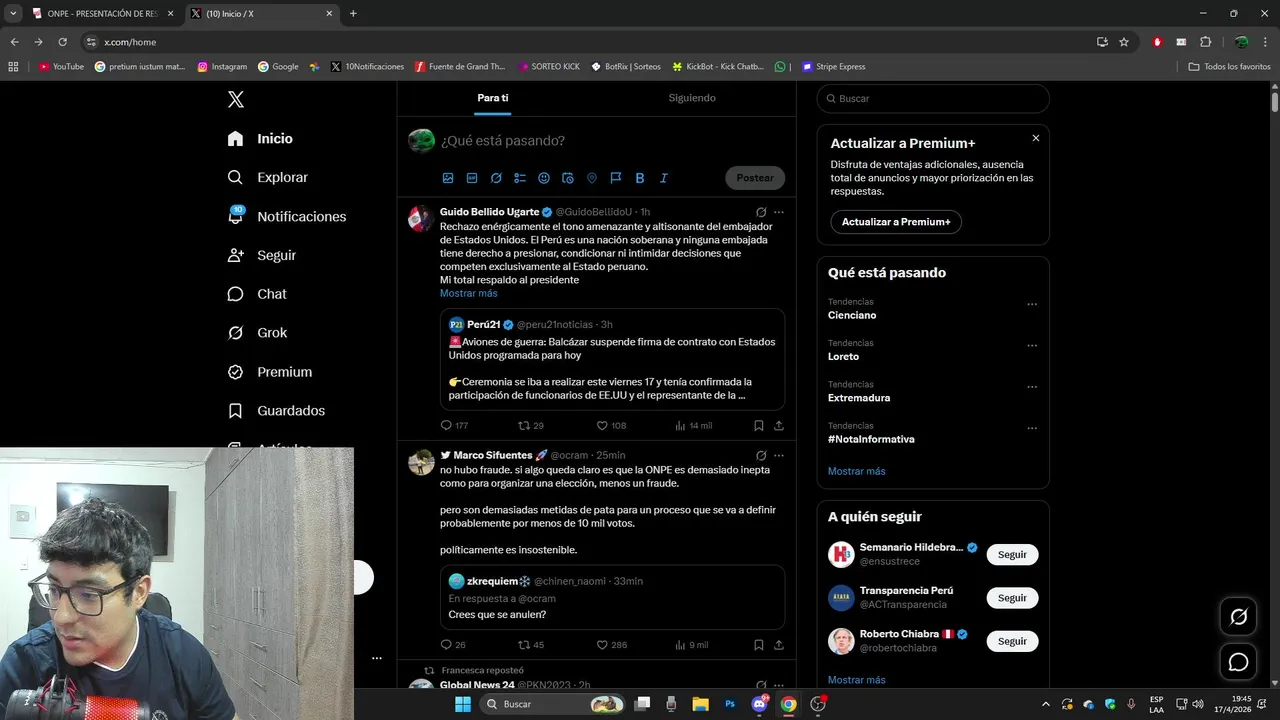
Task: Share the Marco Sifuentes post
Action: coord(779,645)
